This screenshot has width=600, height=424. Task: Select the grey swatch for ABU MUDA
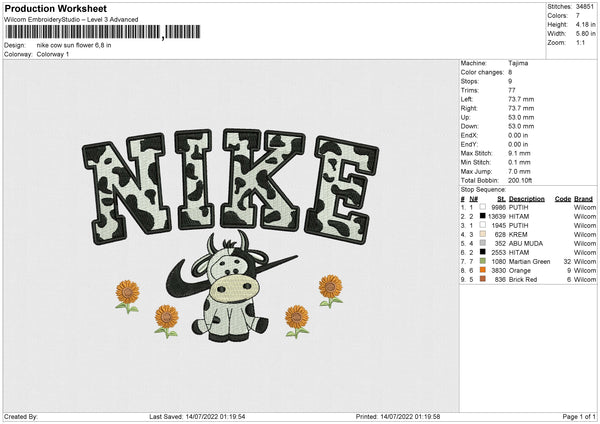(x=483, y=243)
